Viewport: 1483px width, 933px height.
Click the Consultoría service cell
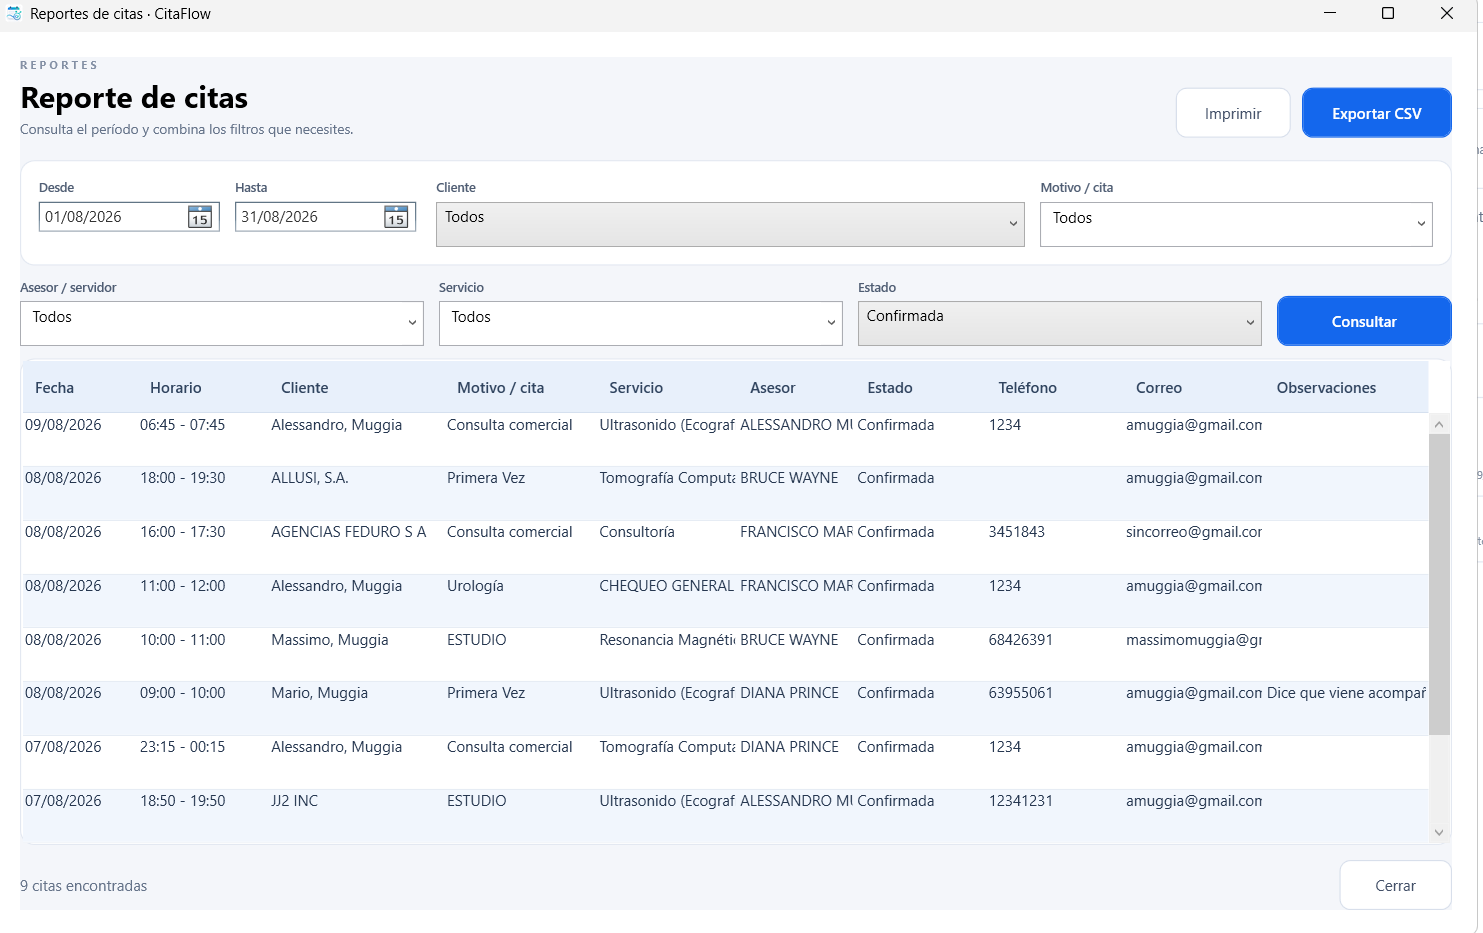coord(637,532)
